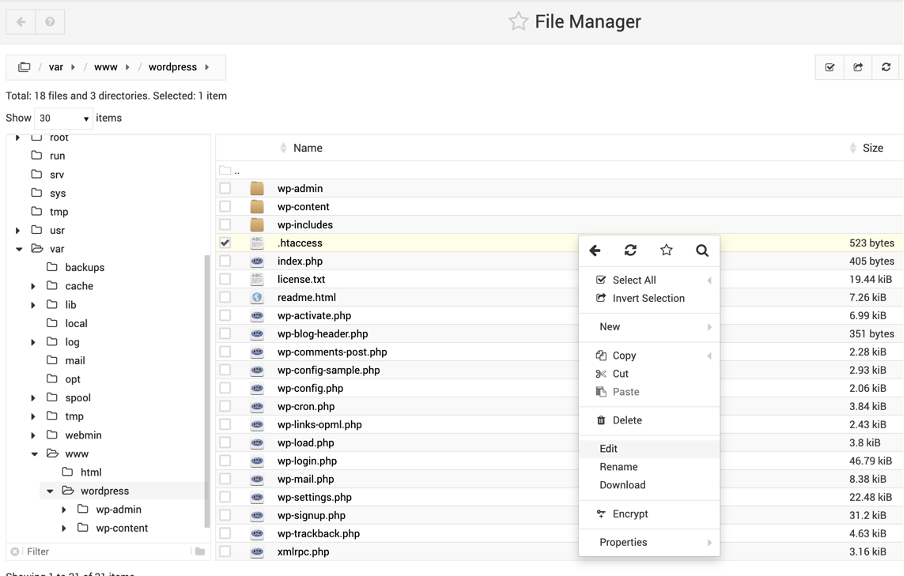Viewport: 904px width, 576px height.
Task: Click the folder icon beside Filter box
Action: [200, 552]
